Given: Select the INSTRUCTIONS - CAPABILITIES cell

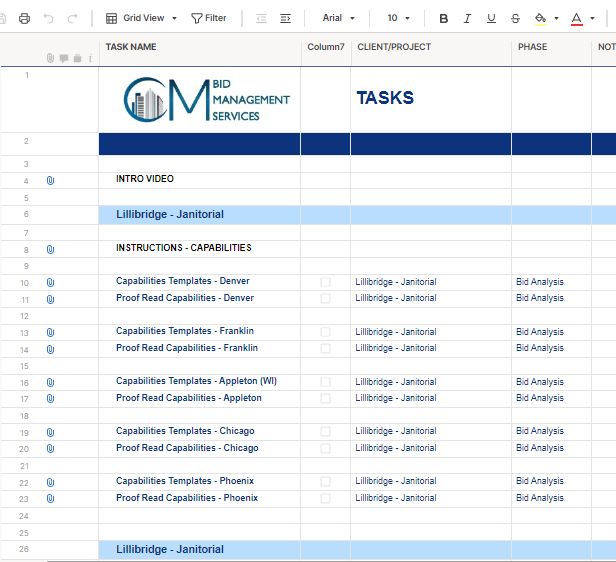Looking at the screenshot, I should (200, 249).
